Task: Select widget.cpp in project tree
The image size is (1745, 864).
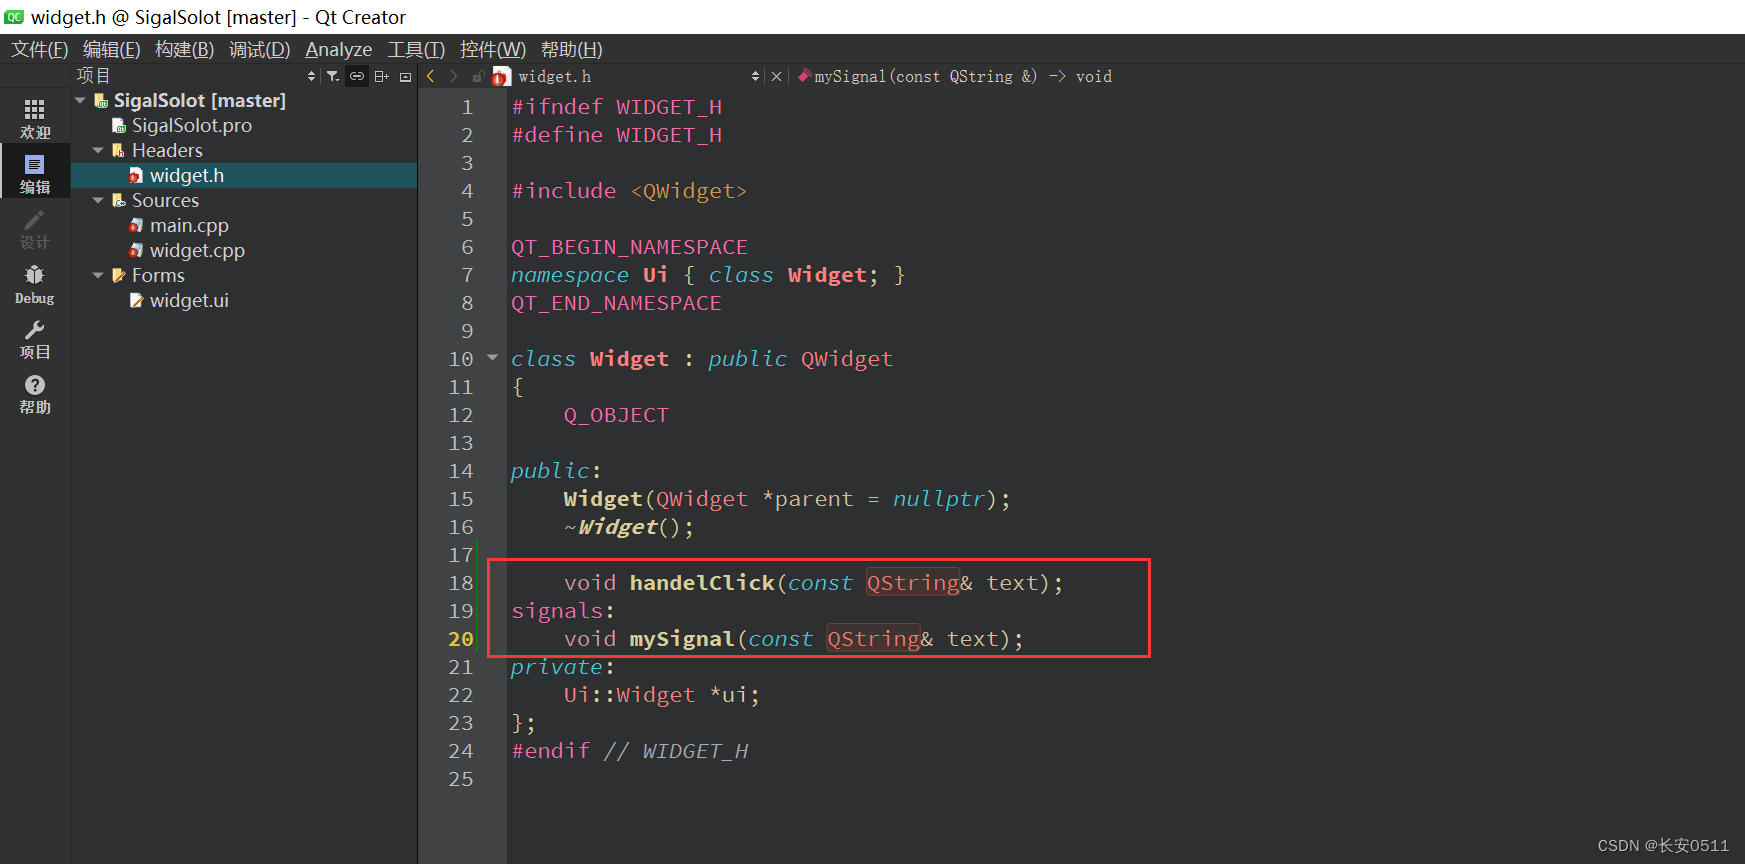Action: 197,250
